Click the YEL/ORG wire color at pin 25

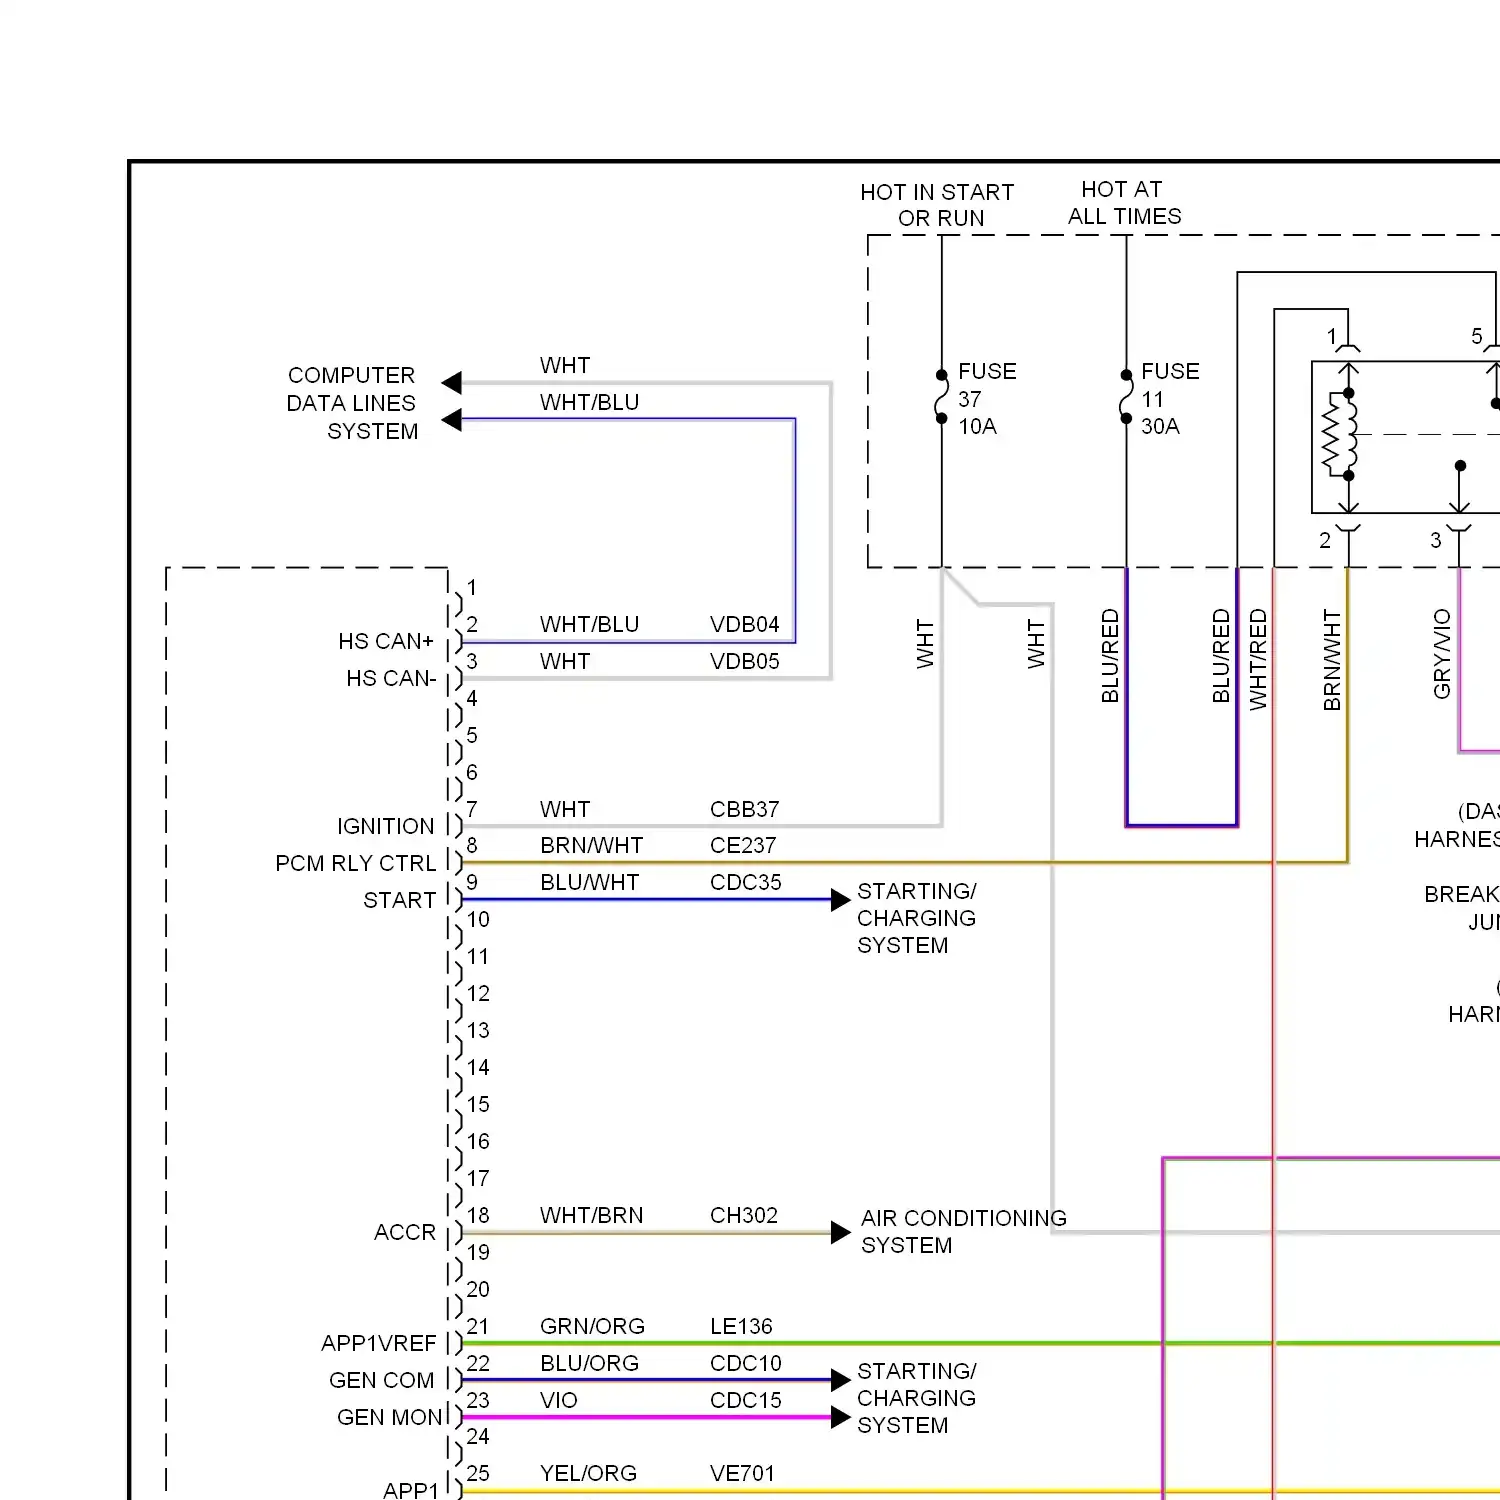point(588,1474)
